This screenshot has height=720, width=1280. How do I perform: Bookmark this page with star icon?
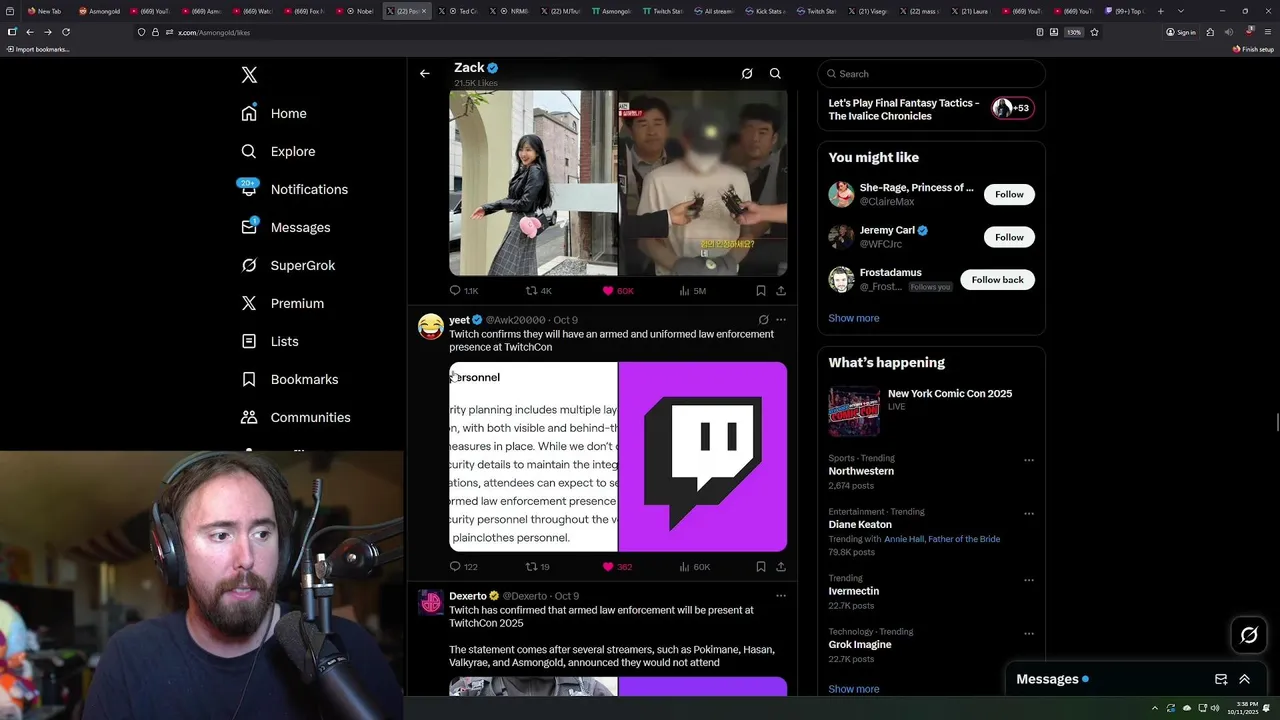click(x=1094, y=32)
